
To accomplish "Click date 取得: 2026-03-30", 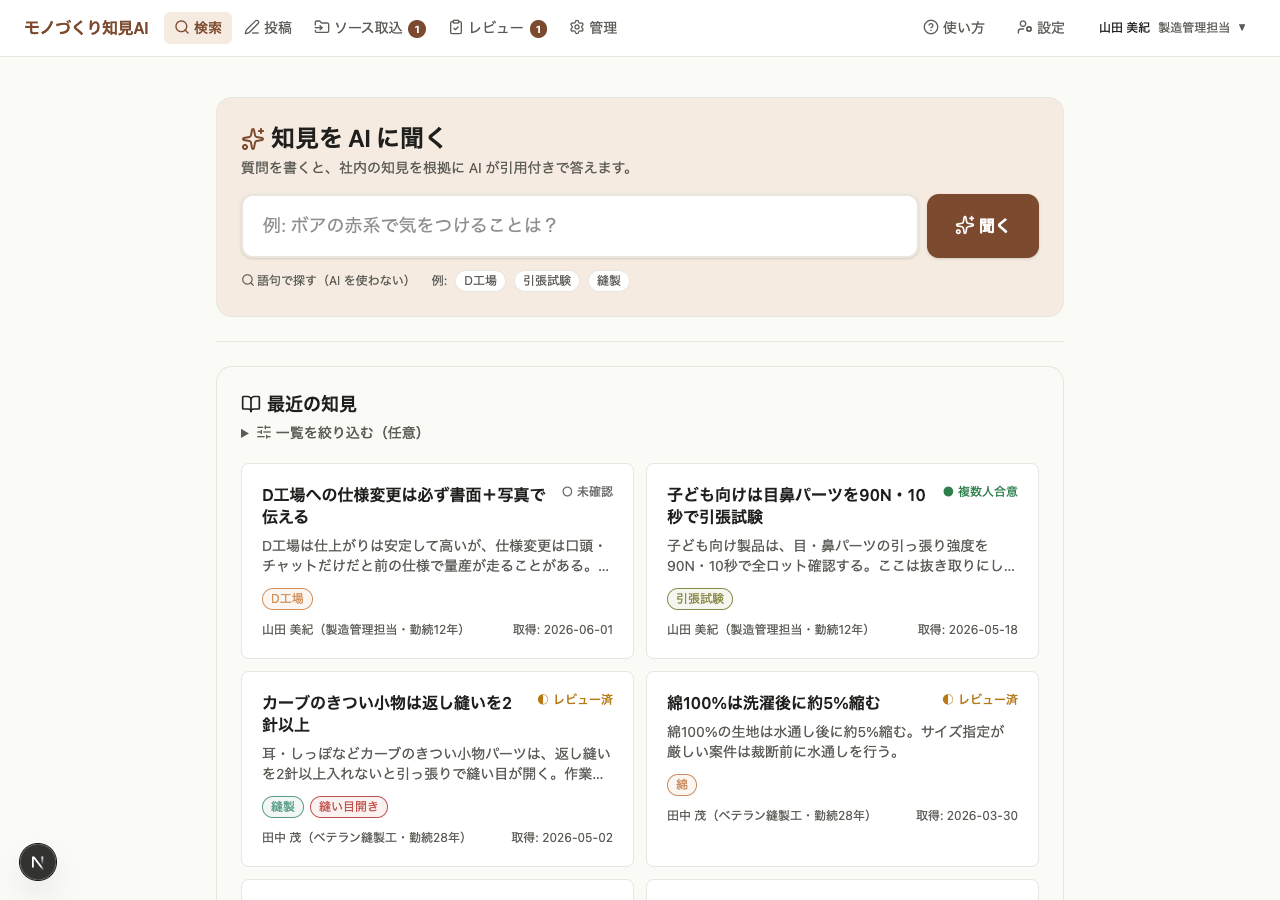I will click(x=967, y=816).
